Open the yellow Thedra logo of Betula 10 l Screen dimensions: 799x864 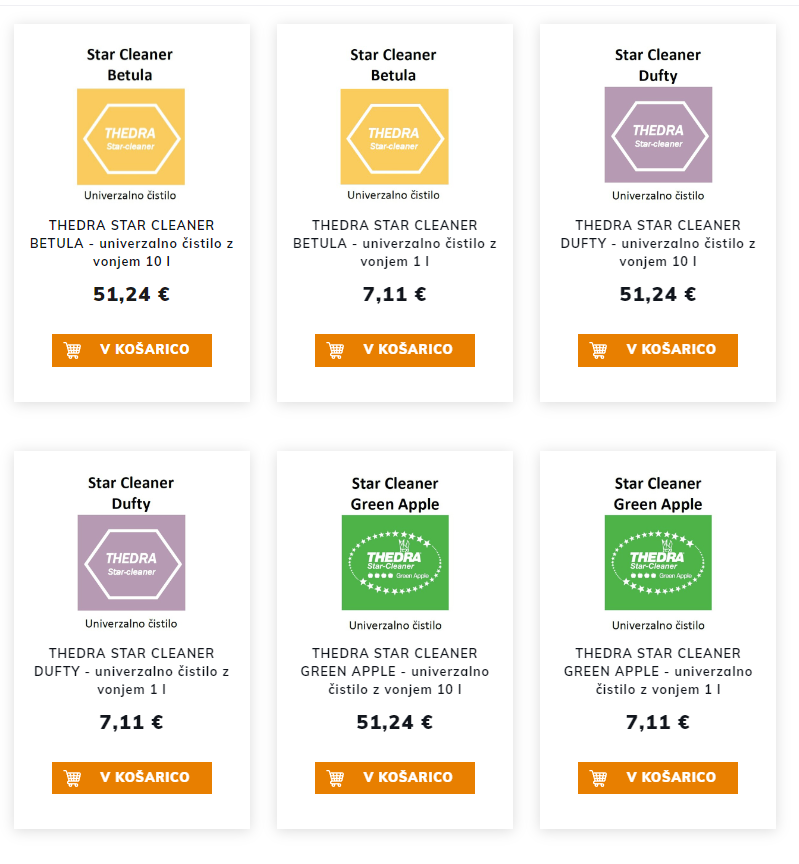coord(131,137)
